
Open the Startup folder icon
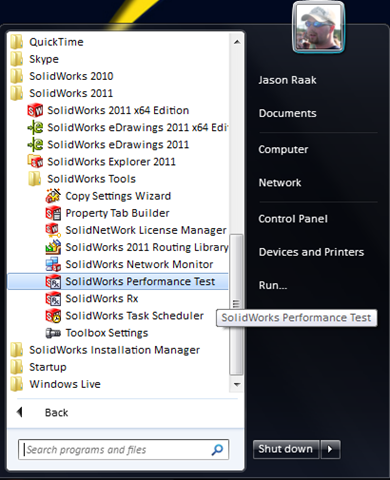point(17,367)
